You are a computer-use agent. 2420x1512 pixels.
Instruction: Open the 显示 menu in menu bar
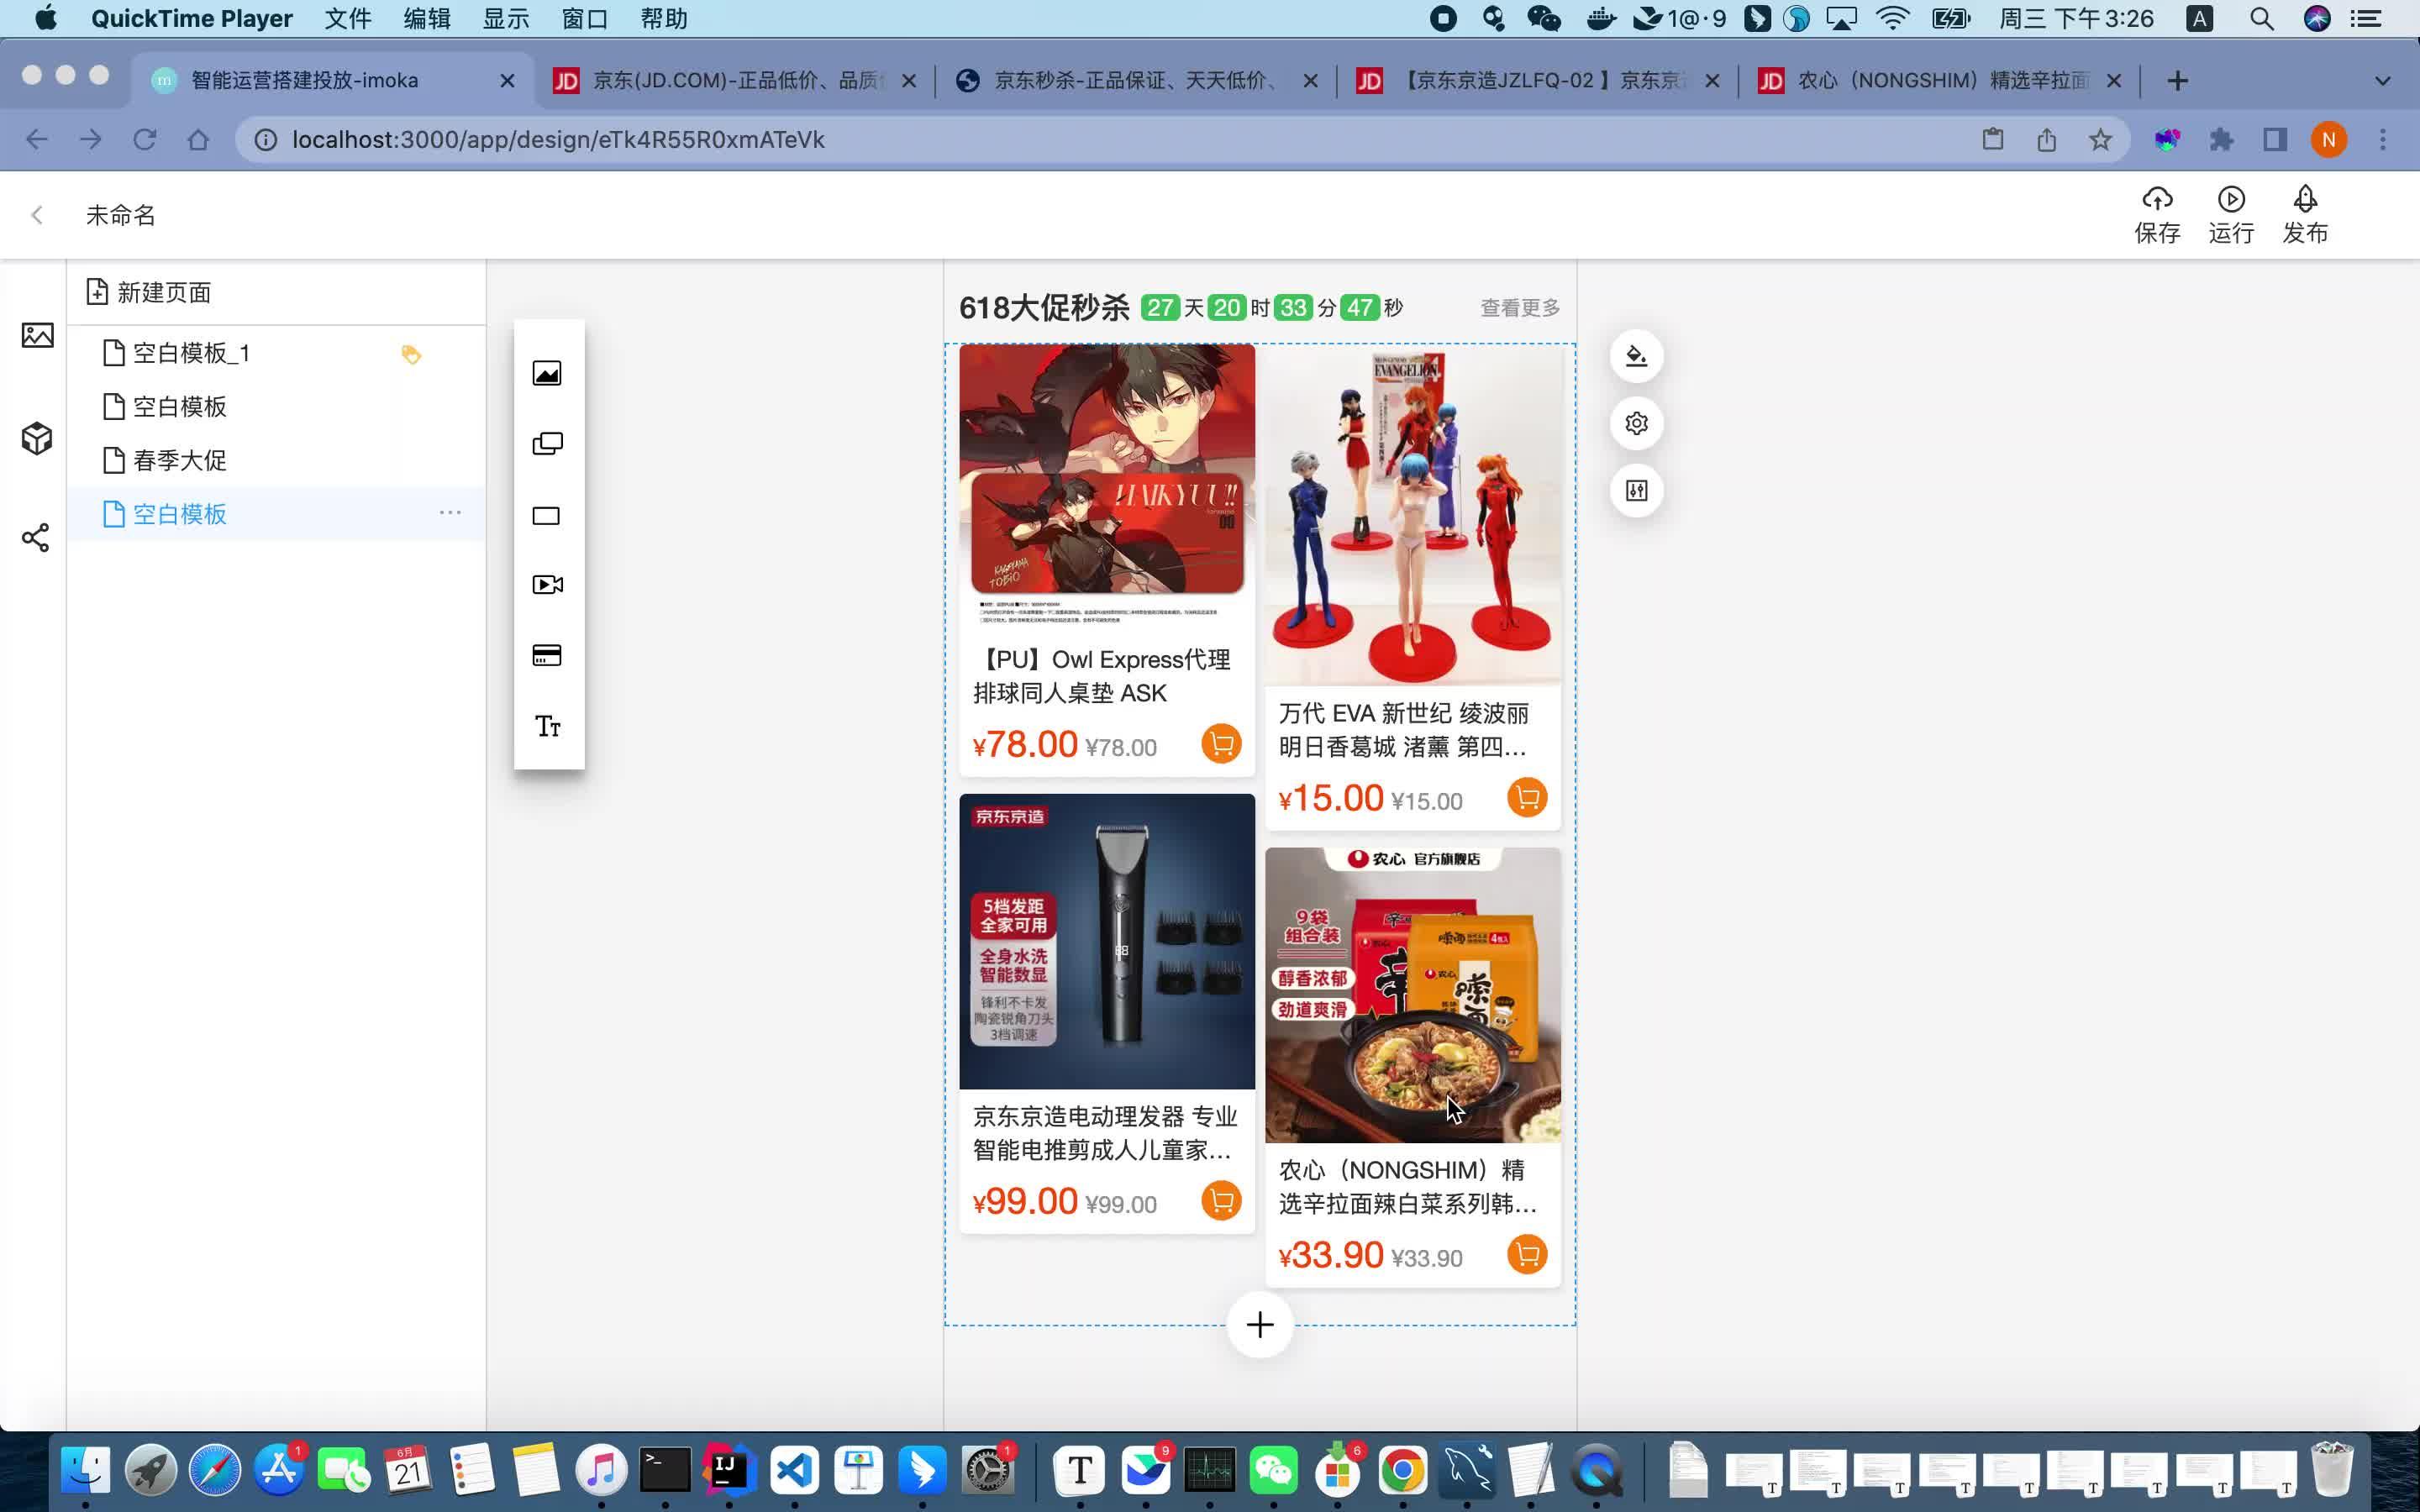coord(506,19)
